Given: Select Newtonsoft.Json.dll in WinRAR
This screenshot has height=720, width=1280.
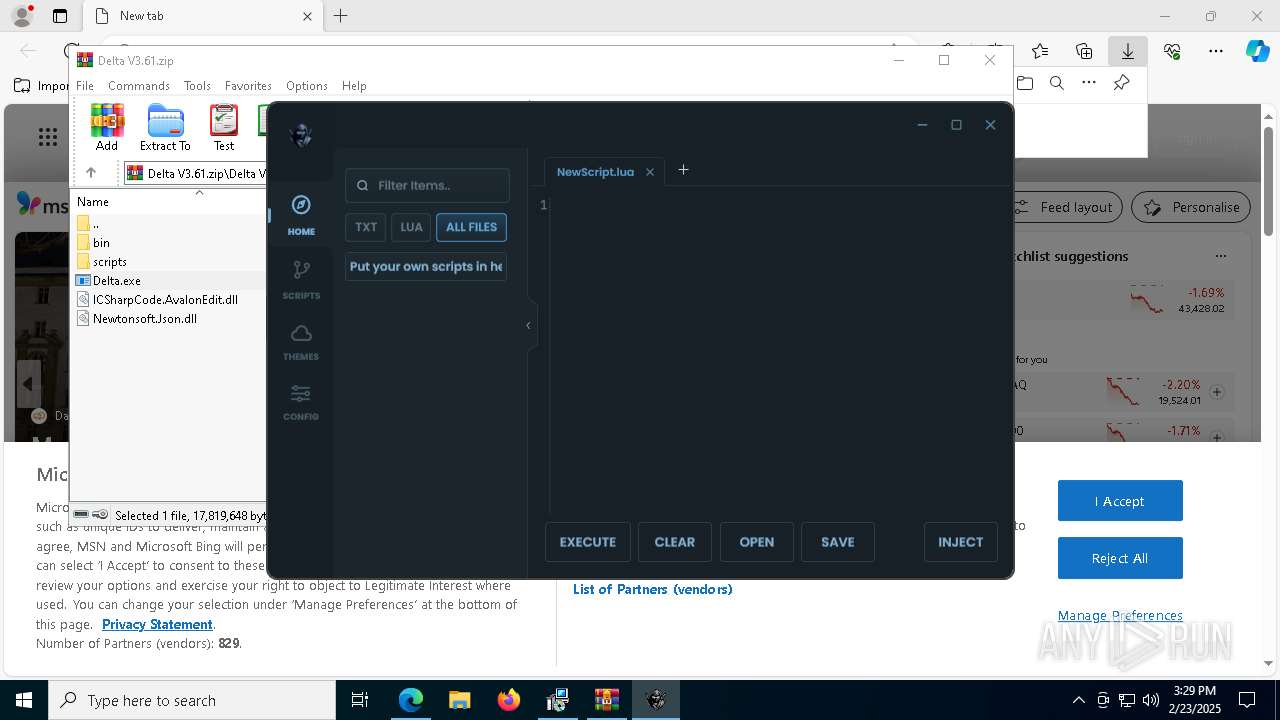Looking at the screenshot, I should [x=145, y=319].
